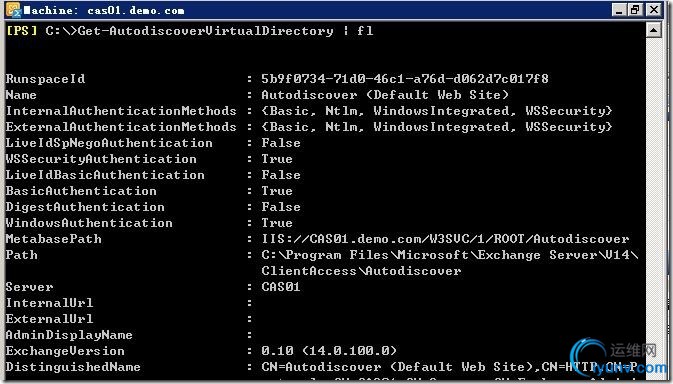Click the RunspaceId GUID value
Screen dimensions: 673x384
405,79
